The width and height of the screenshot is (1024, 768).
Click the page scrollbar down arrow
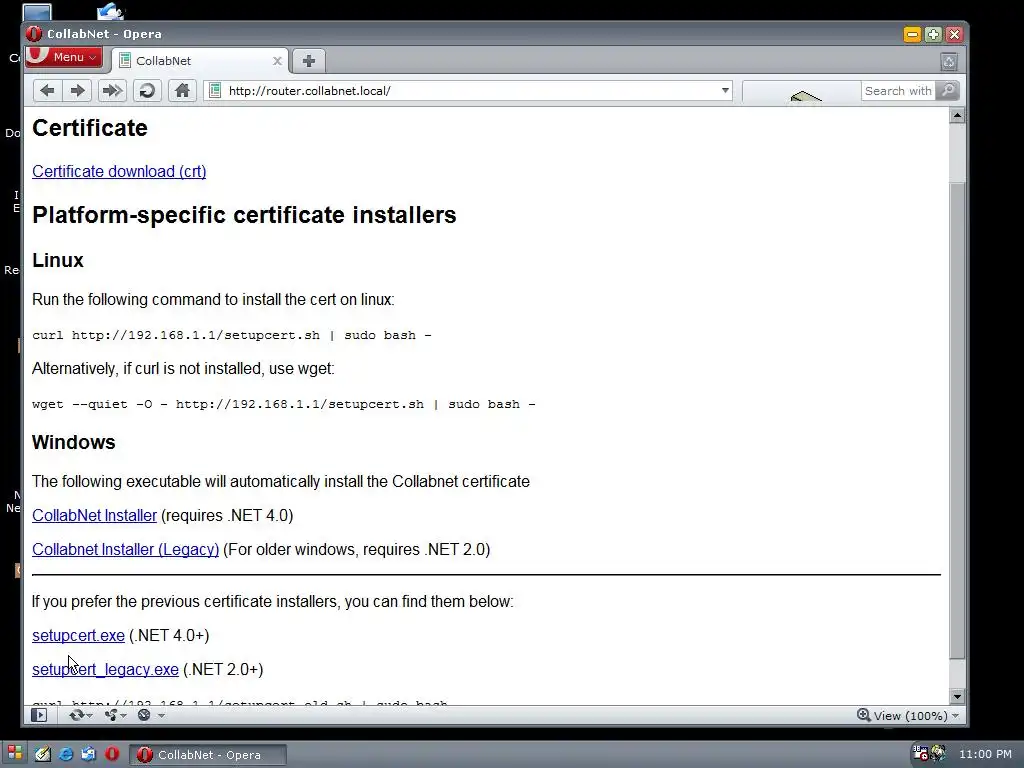coord(957,696)
